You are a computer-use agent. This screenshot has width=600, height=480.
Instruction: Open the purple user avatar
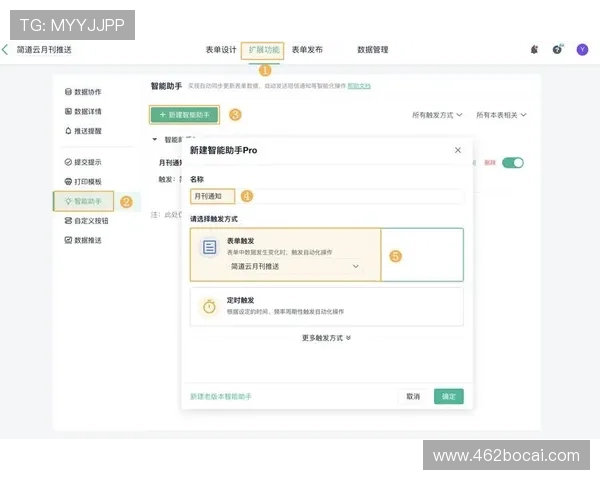[582, 49]
